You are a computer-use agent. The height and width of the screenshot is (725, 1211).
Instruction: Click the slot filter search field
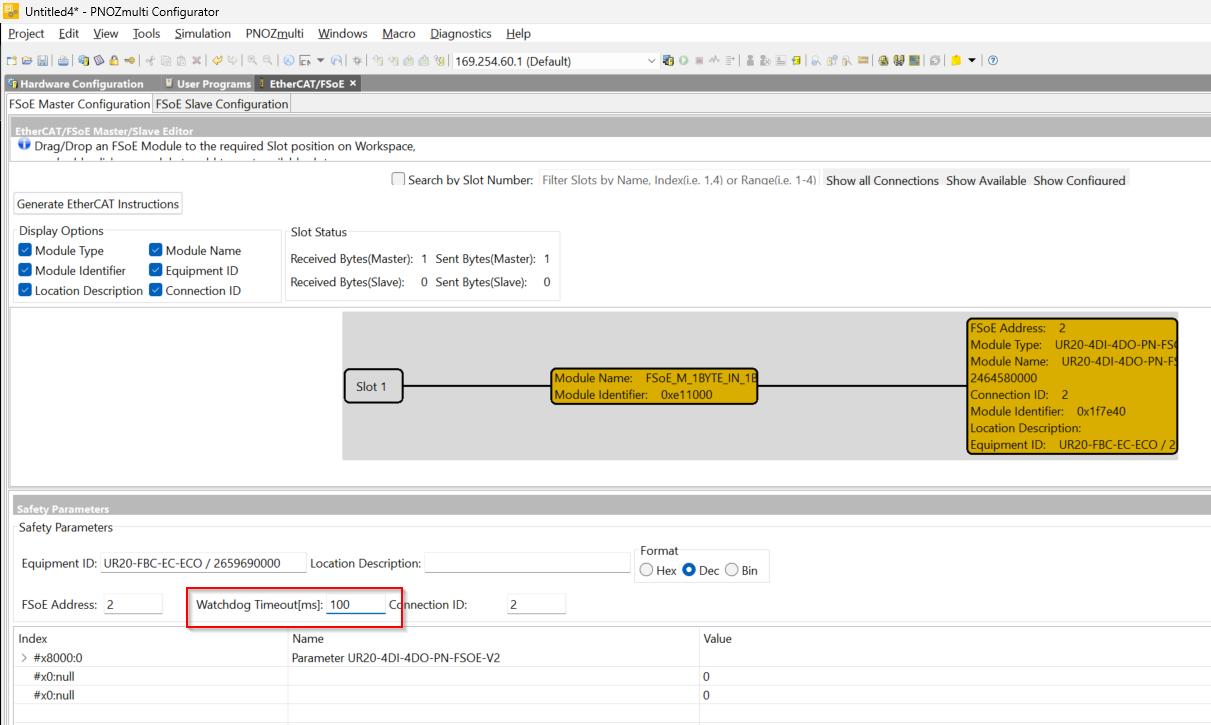click(679, 180)
